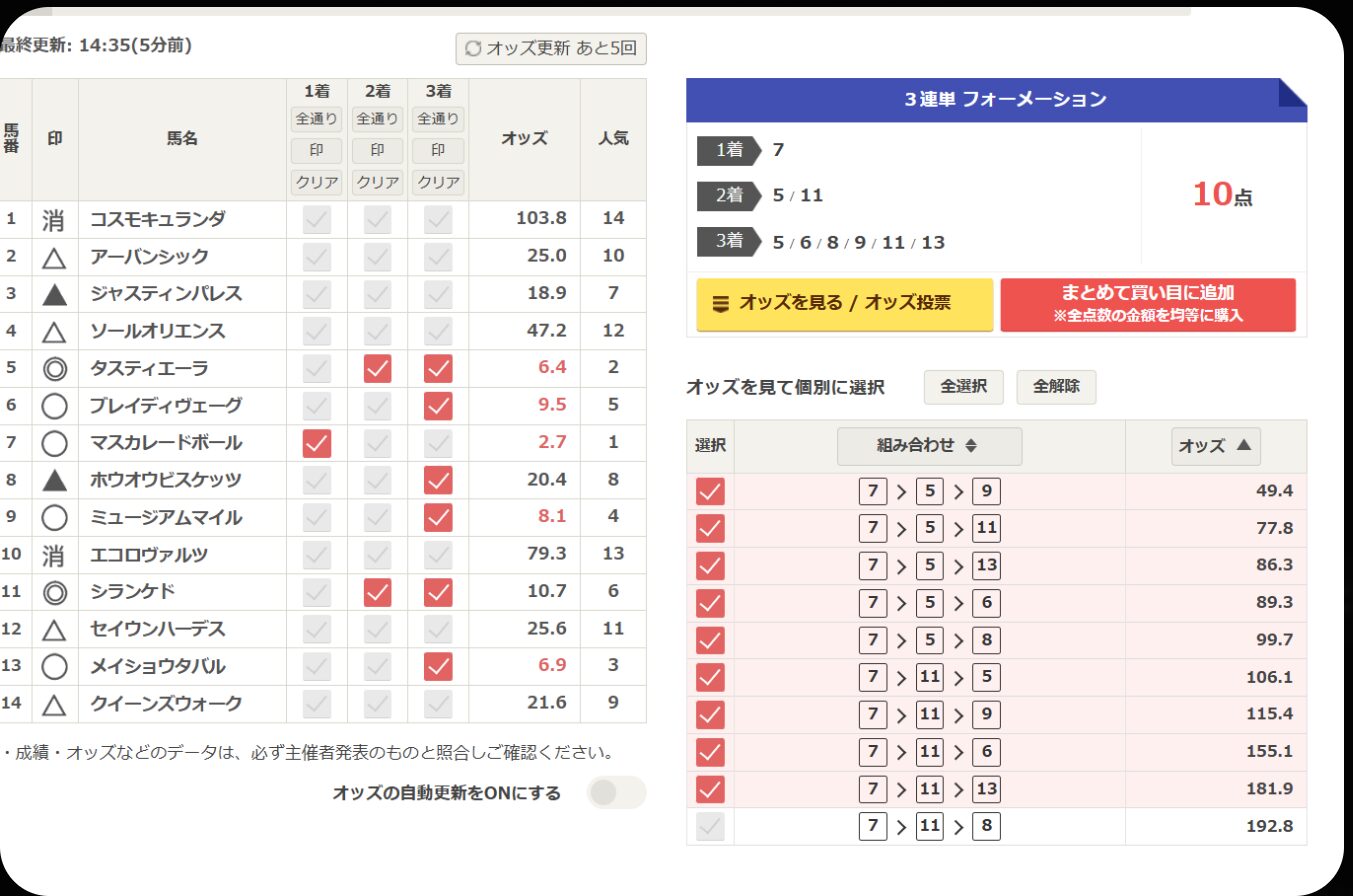Sort combinations by オッズ column
The height and width of the screenshot is (896, 1353).
point(1215,446)
